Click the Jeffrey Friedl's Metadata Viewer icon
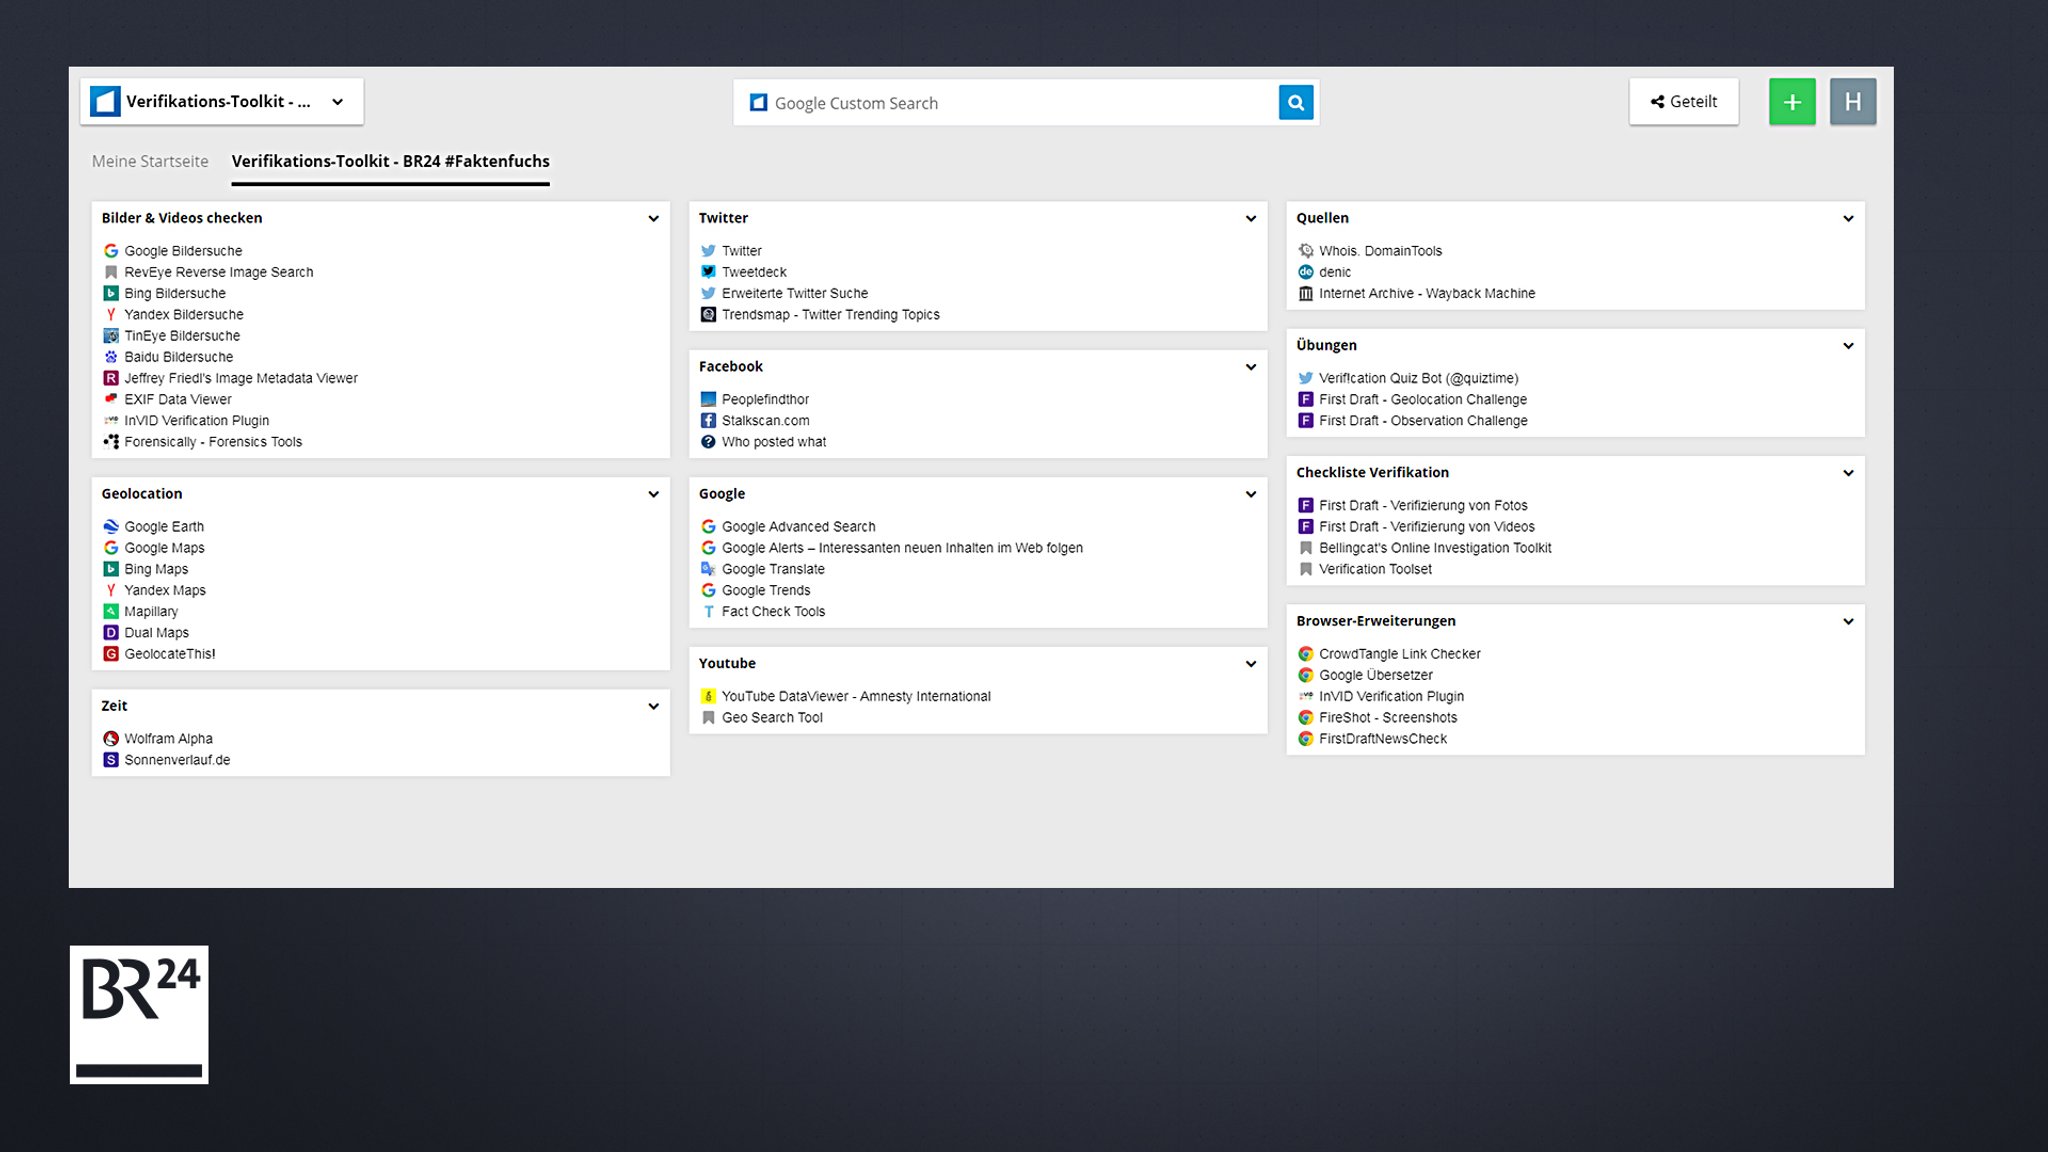The image size is (2048, 1152). coord(111,378)
